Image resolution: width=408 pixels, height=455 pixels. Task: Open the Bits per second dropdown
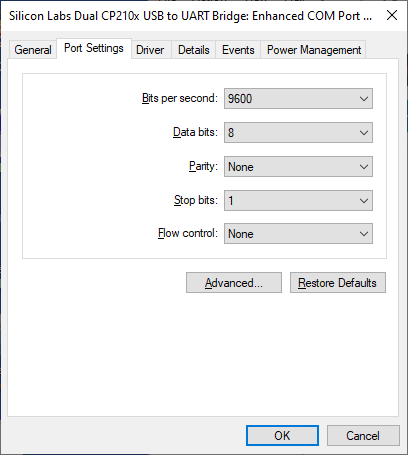pyautogui.click(x=298, y=99)
